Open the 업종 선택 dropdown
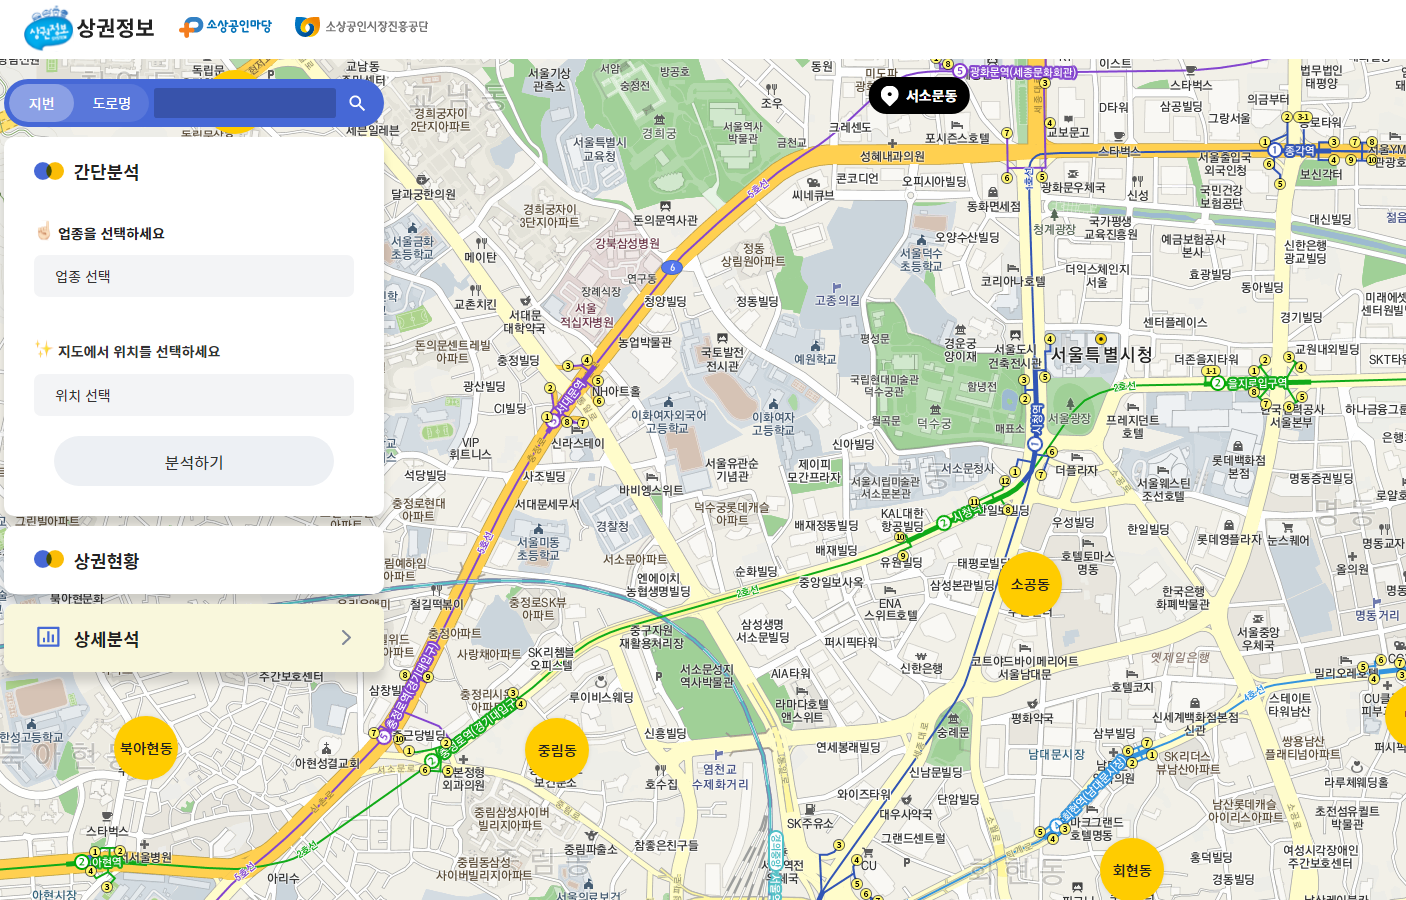This screenshot has width=1406, height=900. click(194, 276)
